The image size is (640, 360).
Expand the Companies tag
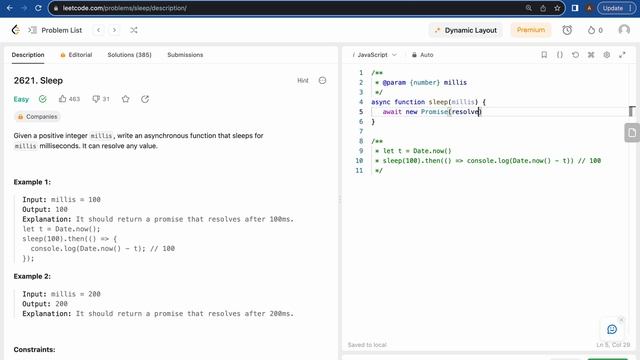(x=37, y=117)
